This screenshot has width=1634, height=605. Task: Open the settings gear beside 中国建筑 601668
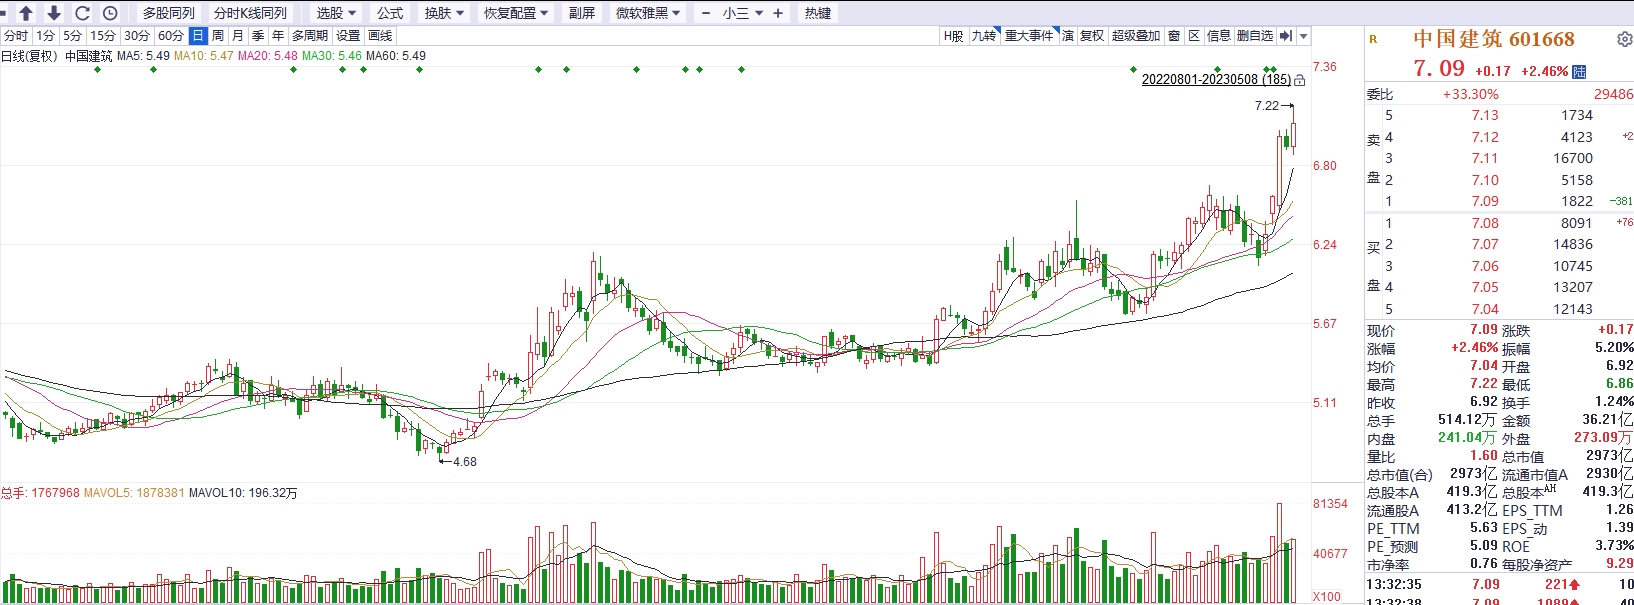tap(1625, 39)
